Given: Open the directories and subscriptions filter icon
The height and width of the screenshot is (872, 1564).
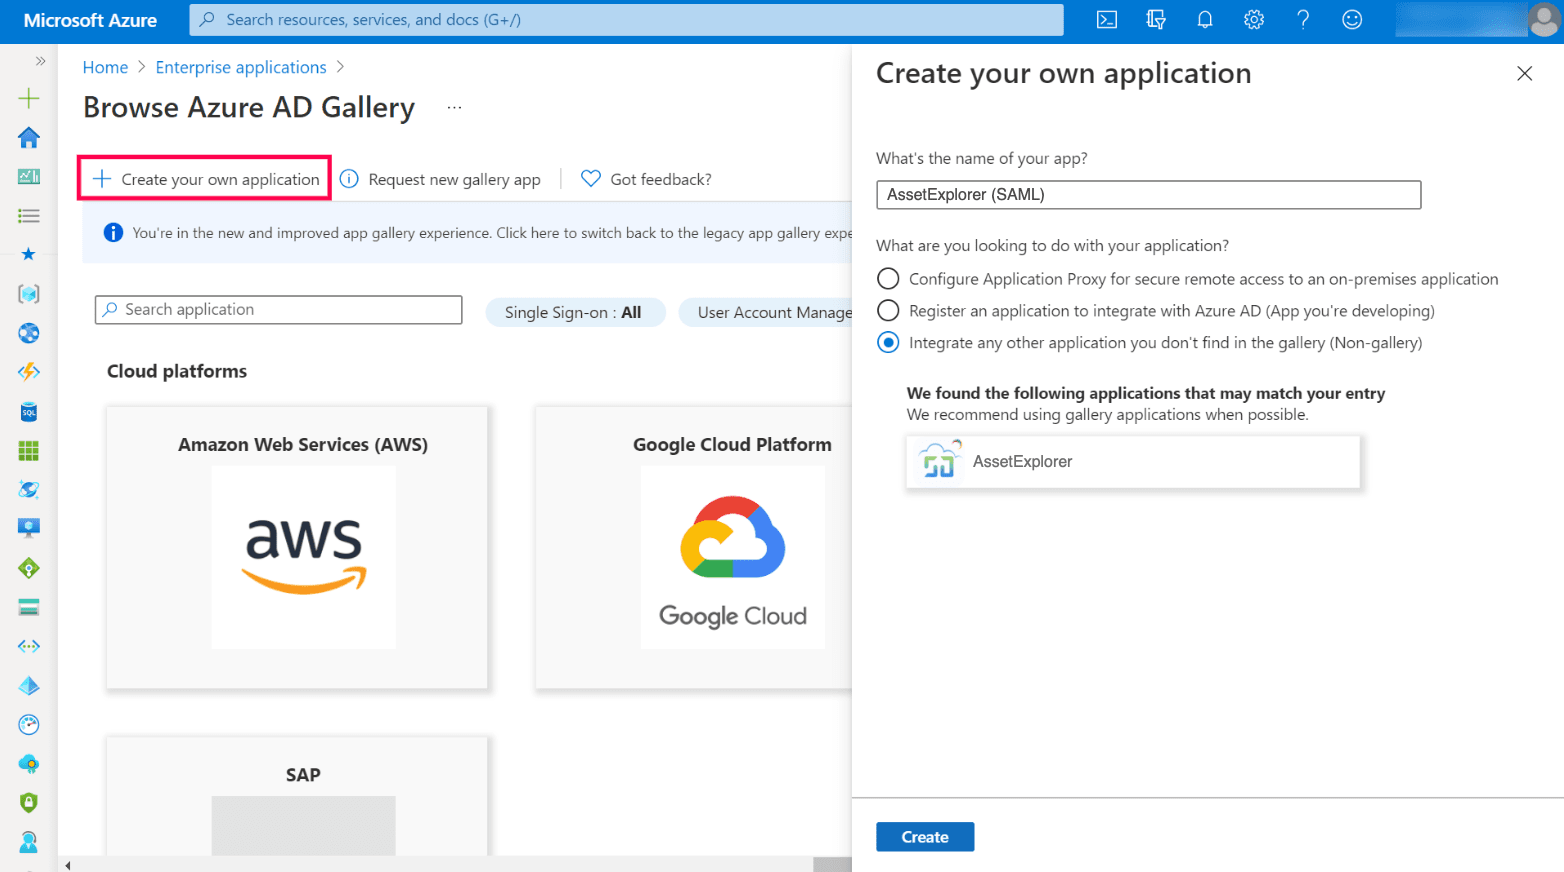Looking at the screenshot, I should click(x=1155, y=20).
